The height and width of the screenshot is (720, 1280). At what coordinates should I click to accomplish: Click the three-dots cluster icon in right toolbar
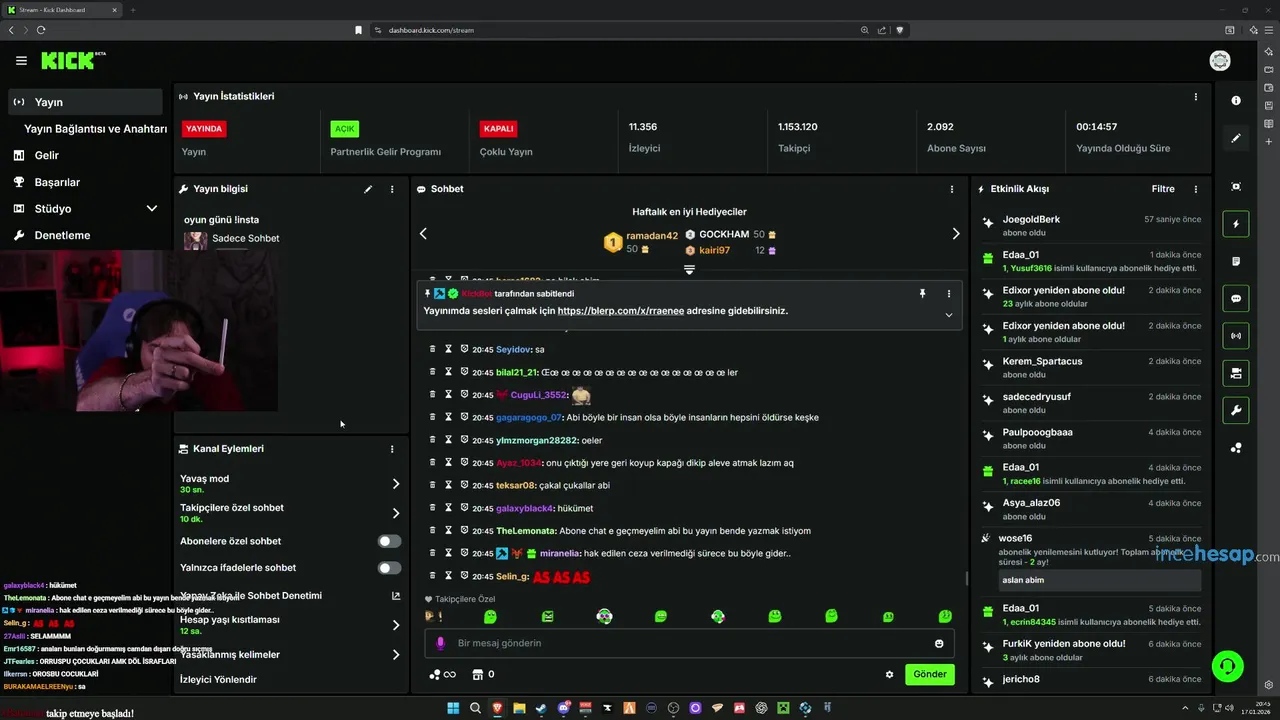[x=1236, y=448]
